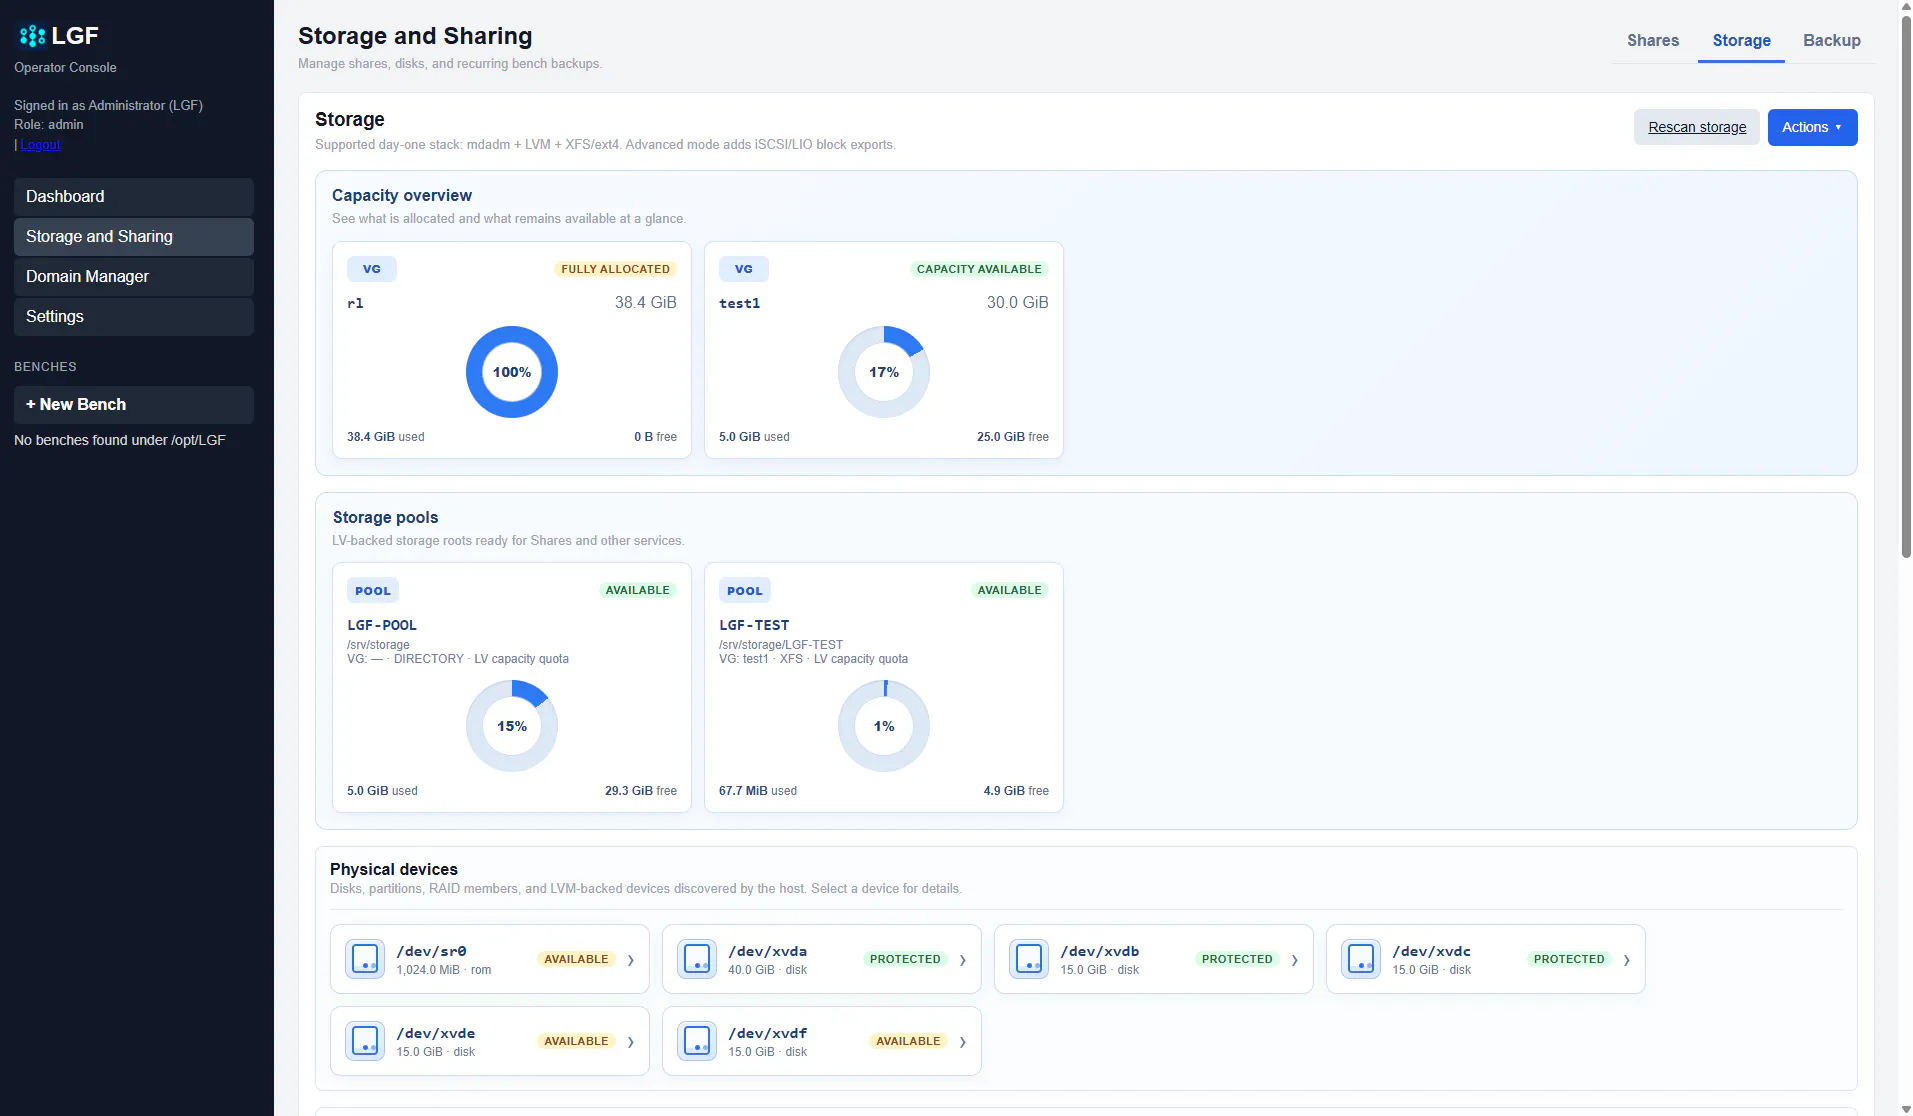Image resolution: width=1913 pixels, height=1116 pixels.
Task: Expand /dev/xvdf device details chevron
Action: click(x=963, y=1042)
